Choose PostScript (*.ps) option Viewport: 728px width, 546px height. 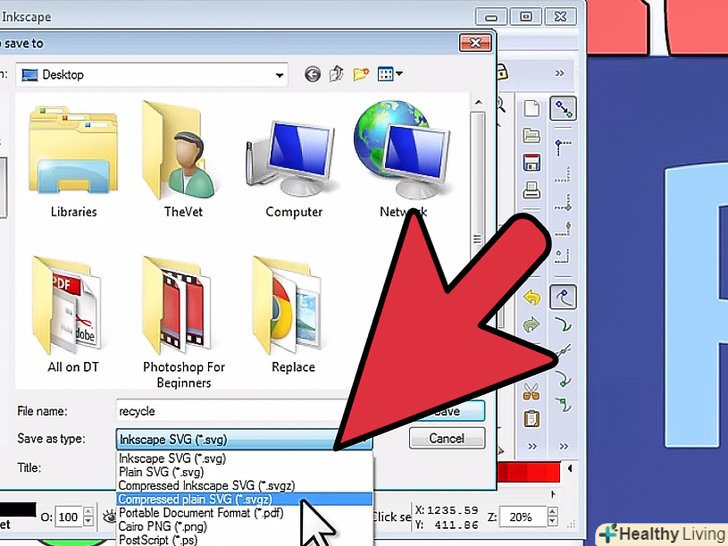pyautogui.click(x=244, y=540)
